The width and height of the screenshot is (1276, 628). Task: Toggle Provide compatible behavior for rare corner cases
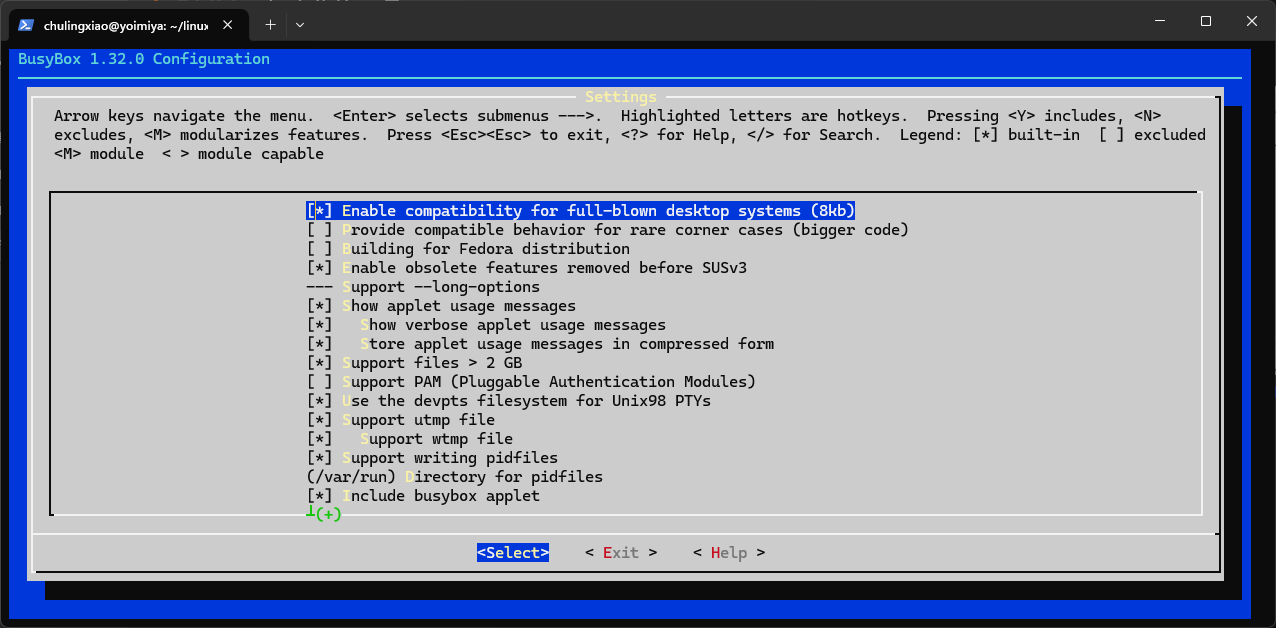click(x=608, y=230)
